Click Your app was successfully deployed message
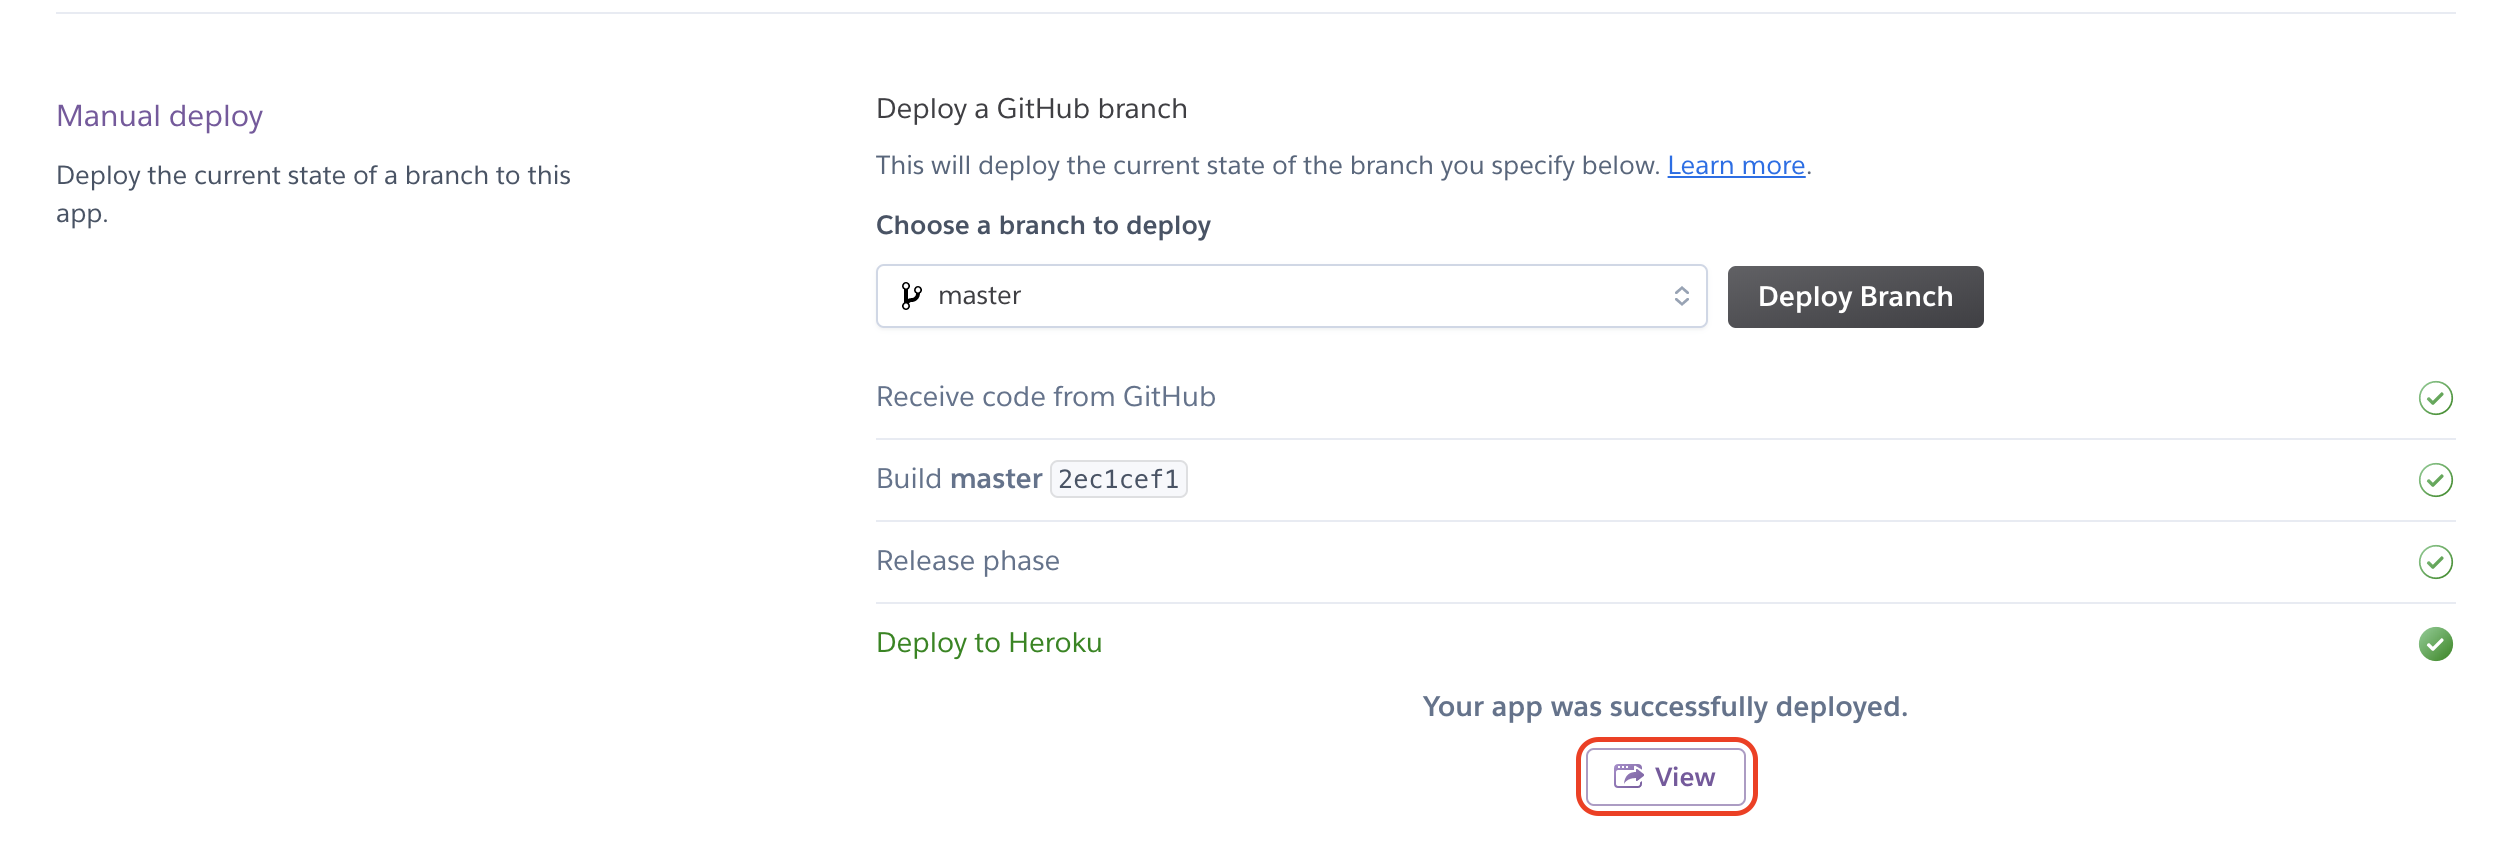The height and width of the screenshot is (862, 2512). (x=1665, y=707)
